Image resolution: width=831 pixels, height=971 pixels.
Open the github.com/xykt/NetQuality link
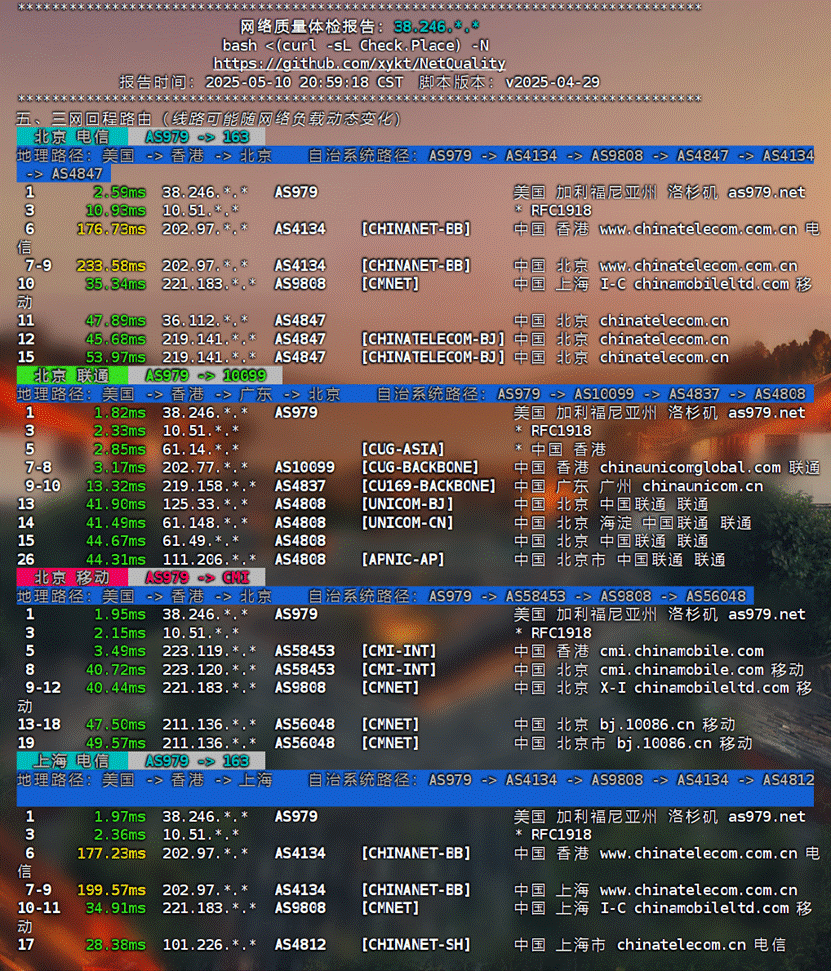tap(359, 63)
